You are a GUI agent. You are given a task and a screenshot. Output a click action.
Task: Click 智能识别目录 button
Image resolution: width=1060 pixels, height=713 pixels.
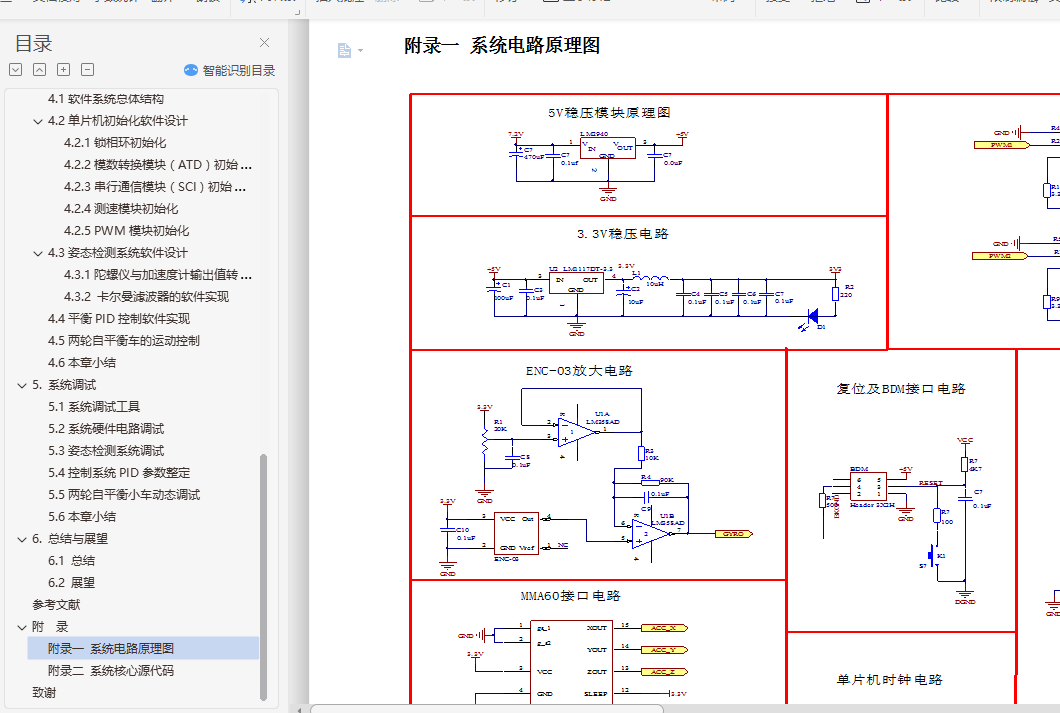(x=230, y=70)
